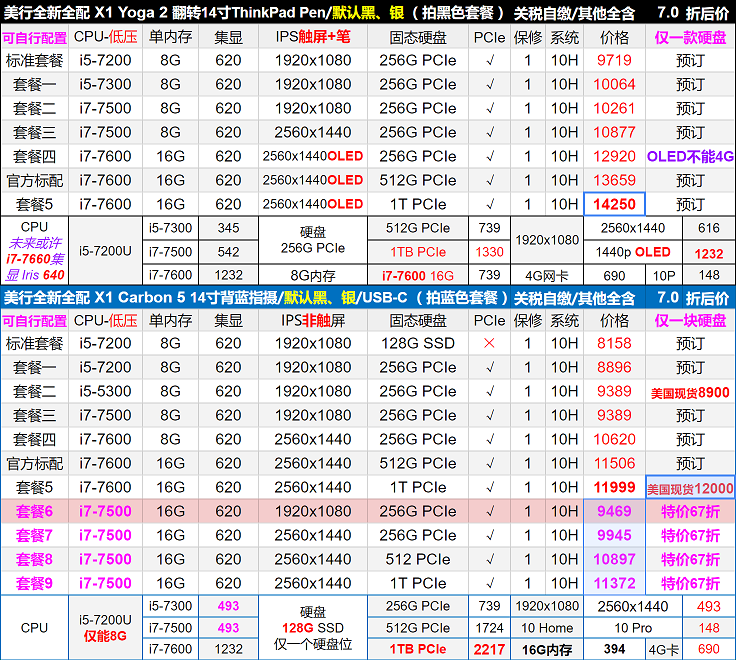Click the '1440p OLED' cell

pos(633,252)
